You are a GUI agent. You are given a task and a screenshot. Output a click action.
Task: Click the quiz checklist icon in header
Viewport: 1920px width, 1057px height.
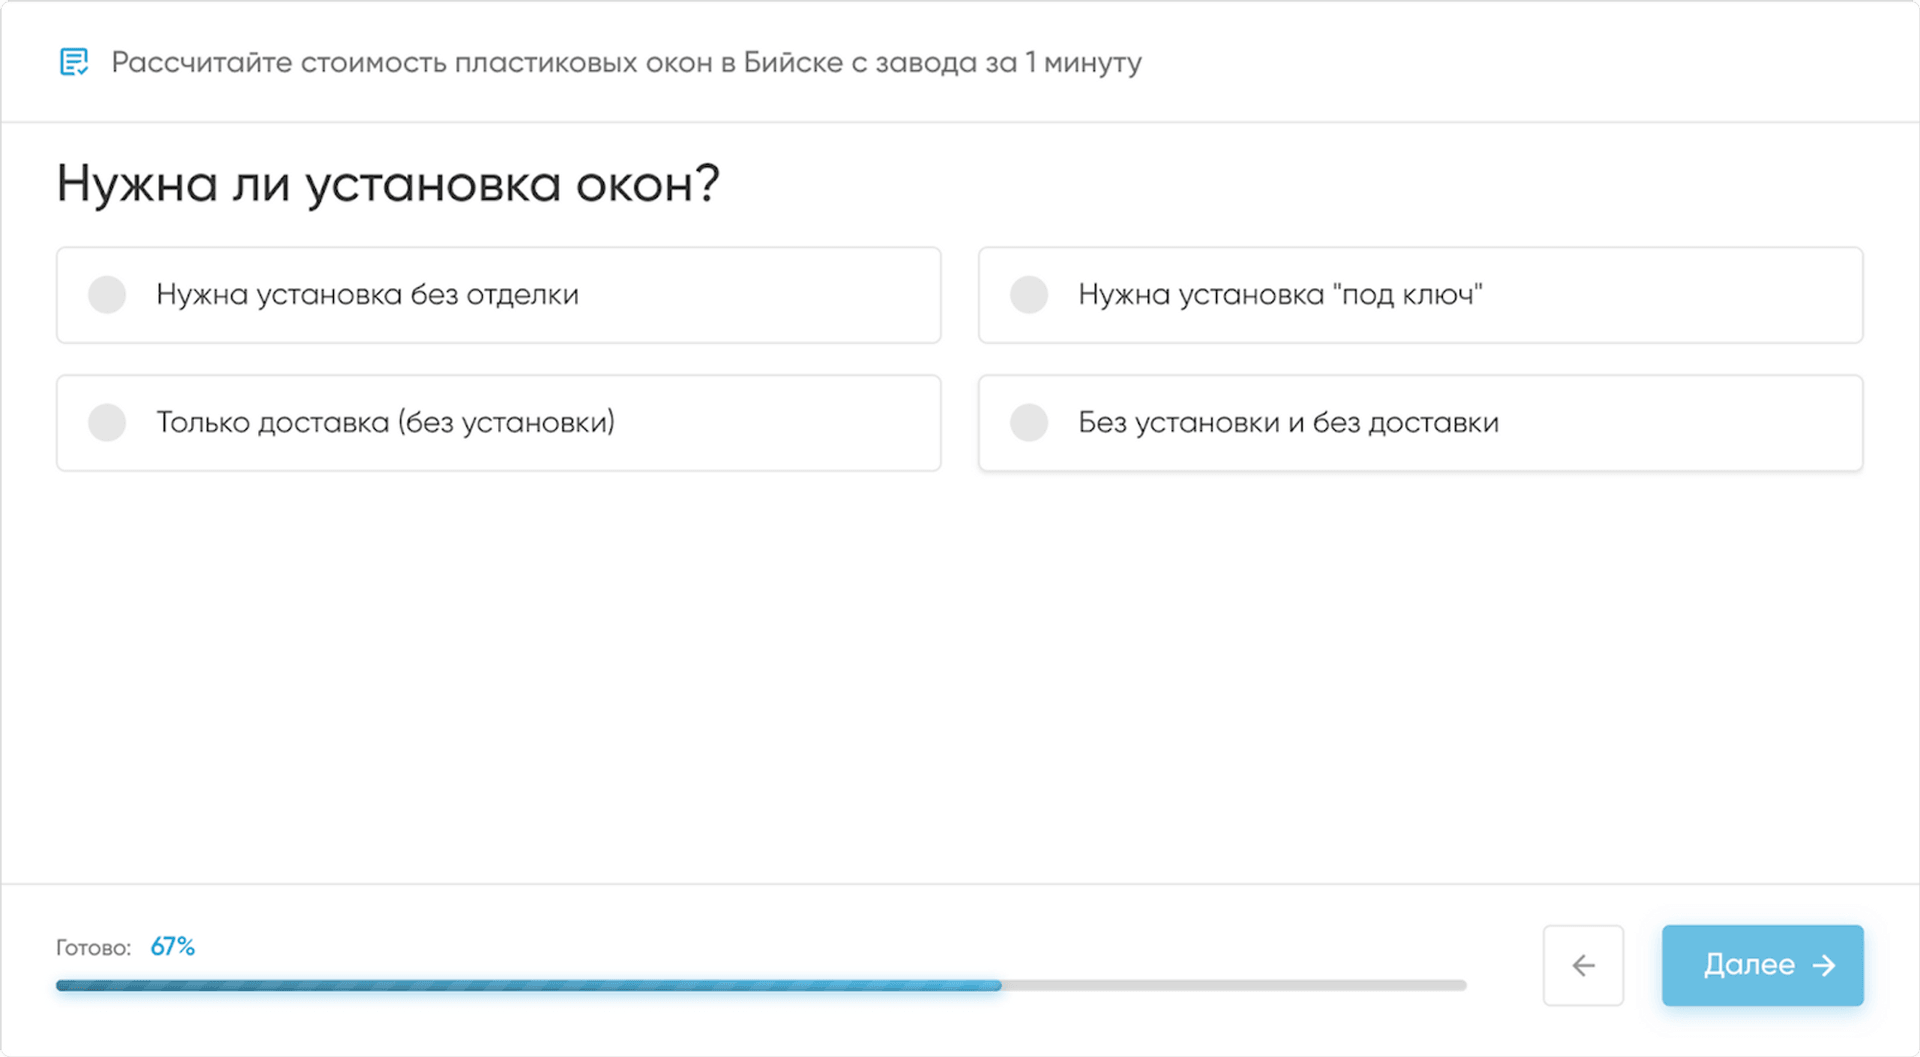(x=74, y=62)
